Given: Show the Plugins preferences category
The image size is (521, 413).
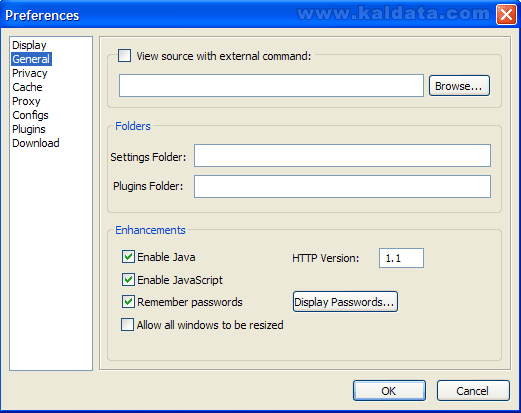Looking at the screenshot, I should click(29, 129).
